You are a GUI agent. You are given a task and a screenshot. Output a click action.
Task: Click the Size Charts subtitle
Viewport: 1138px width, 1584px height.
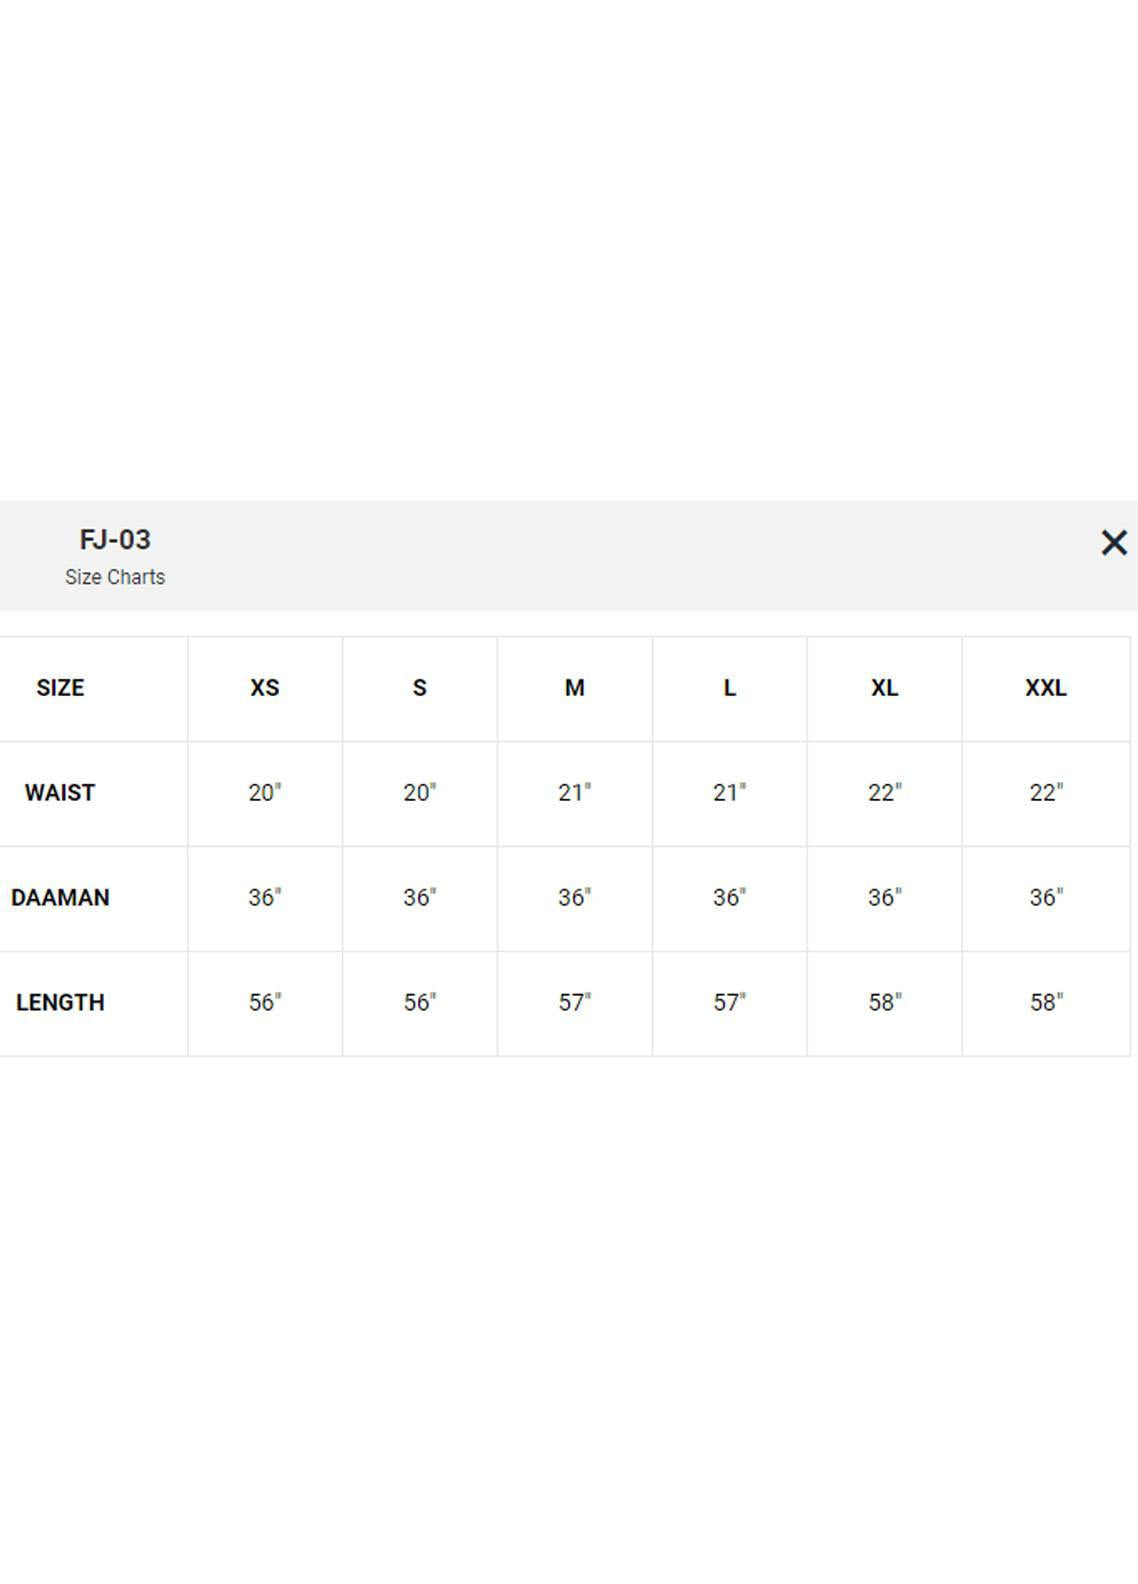[x=115, y=577]
